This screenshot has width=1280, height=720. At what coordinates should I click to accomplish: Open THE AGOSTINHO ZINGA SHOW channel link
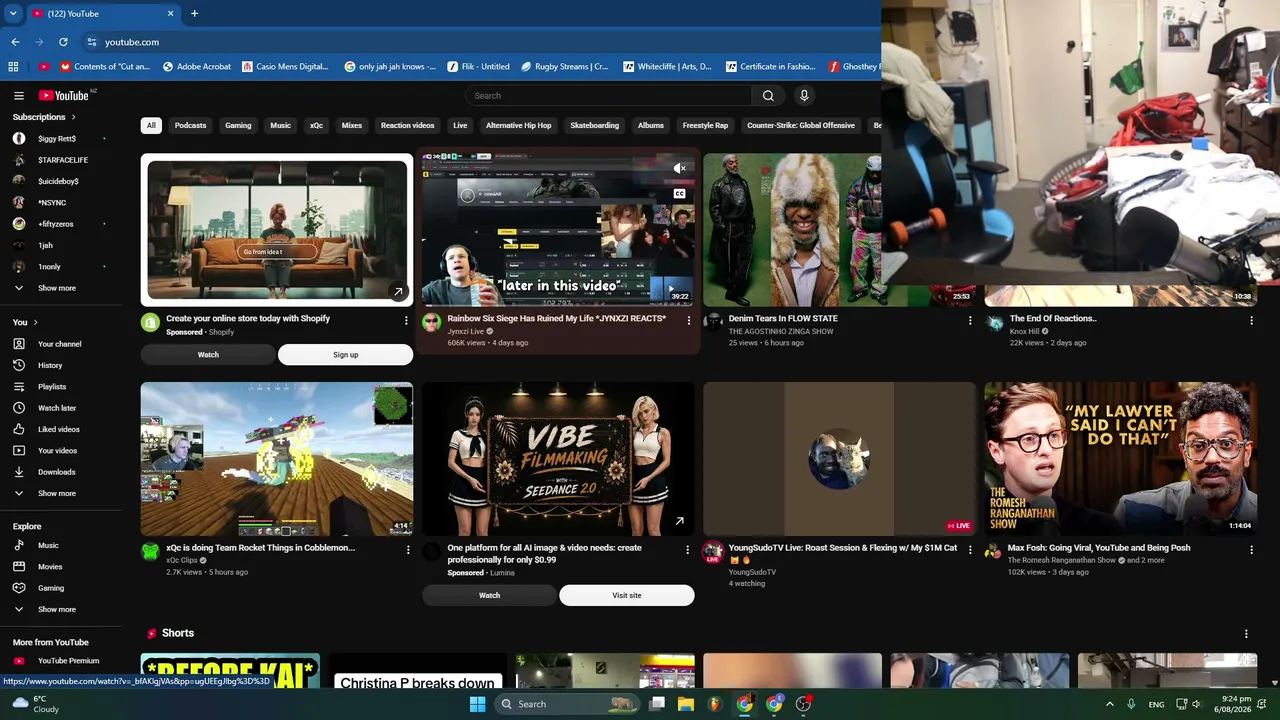coord(780,331)
